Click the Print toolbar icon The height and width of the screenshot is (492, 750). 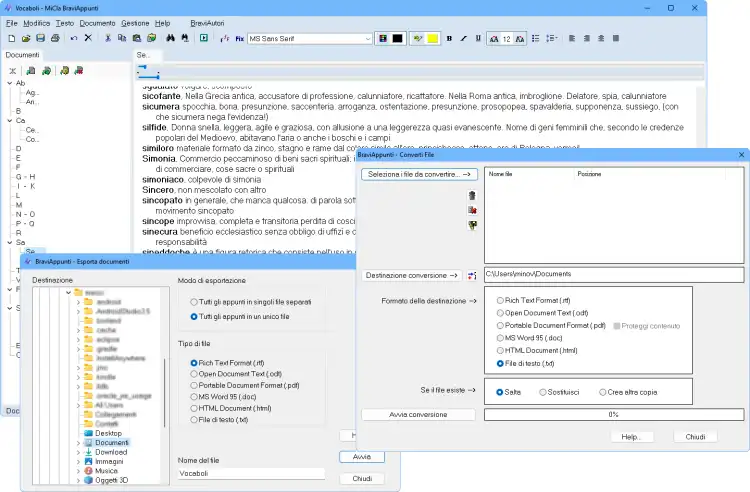point(55,38)
